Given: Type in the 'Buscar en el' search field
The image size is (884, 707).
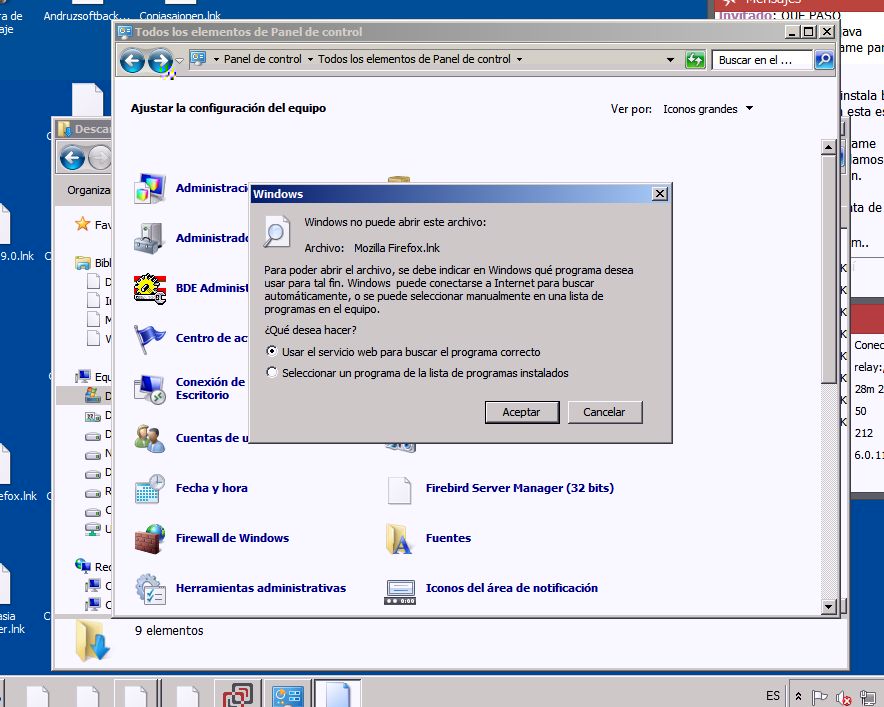Looking at the screenshot, I should [x=762, y=60].
